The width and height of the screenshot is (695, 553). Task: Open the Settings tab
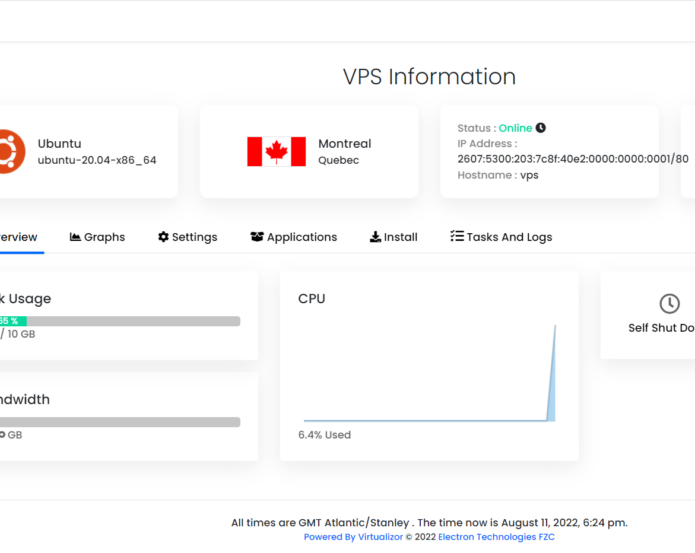pyautogui.click(x=188, y=237)
